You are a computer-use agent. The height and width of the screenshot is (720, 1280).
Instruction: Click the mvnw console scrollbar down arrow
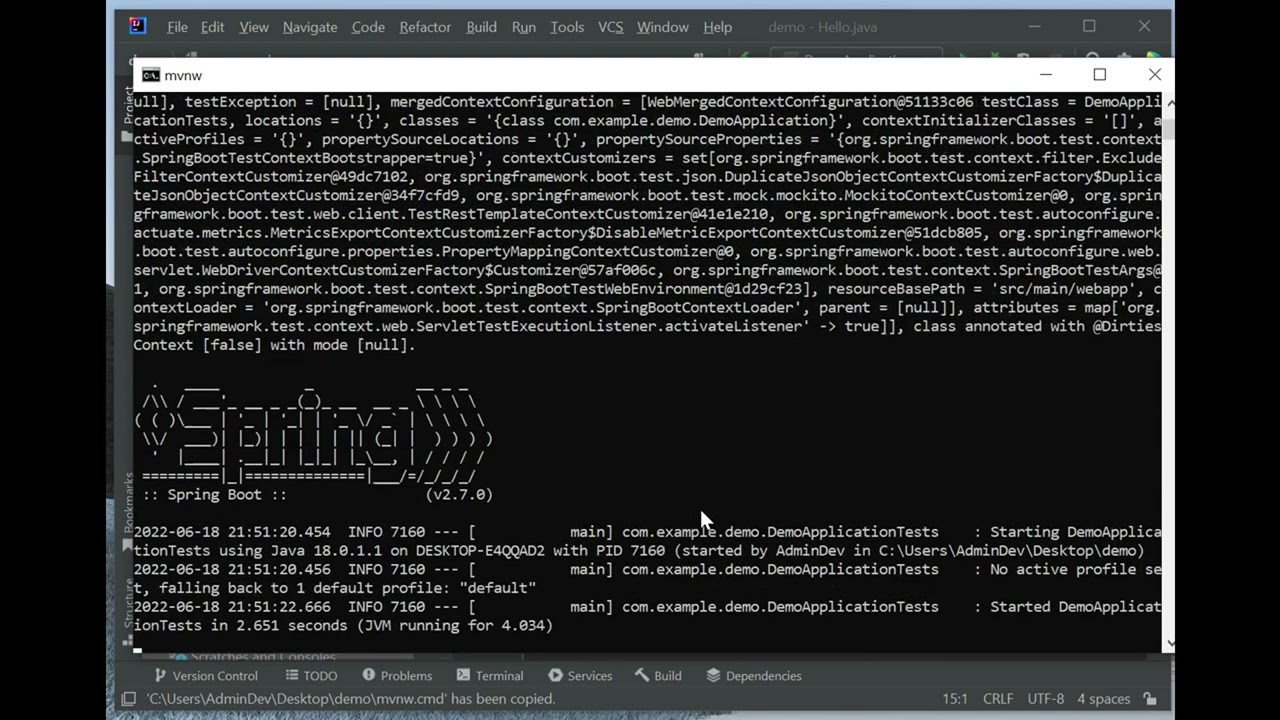tap(1169, 645)
